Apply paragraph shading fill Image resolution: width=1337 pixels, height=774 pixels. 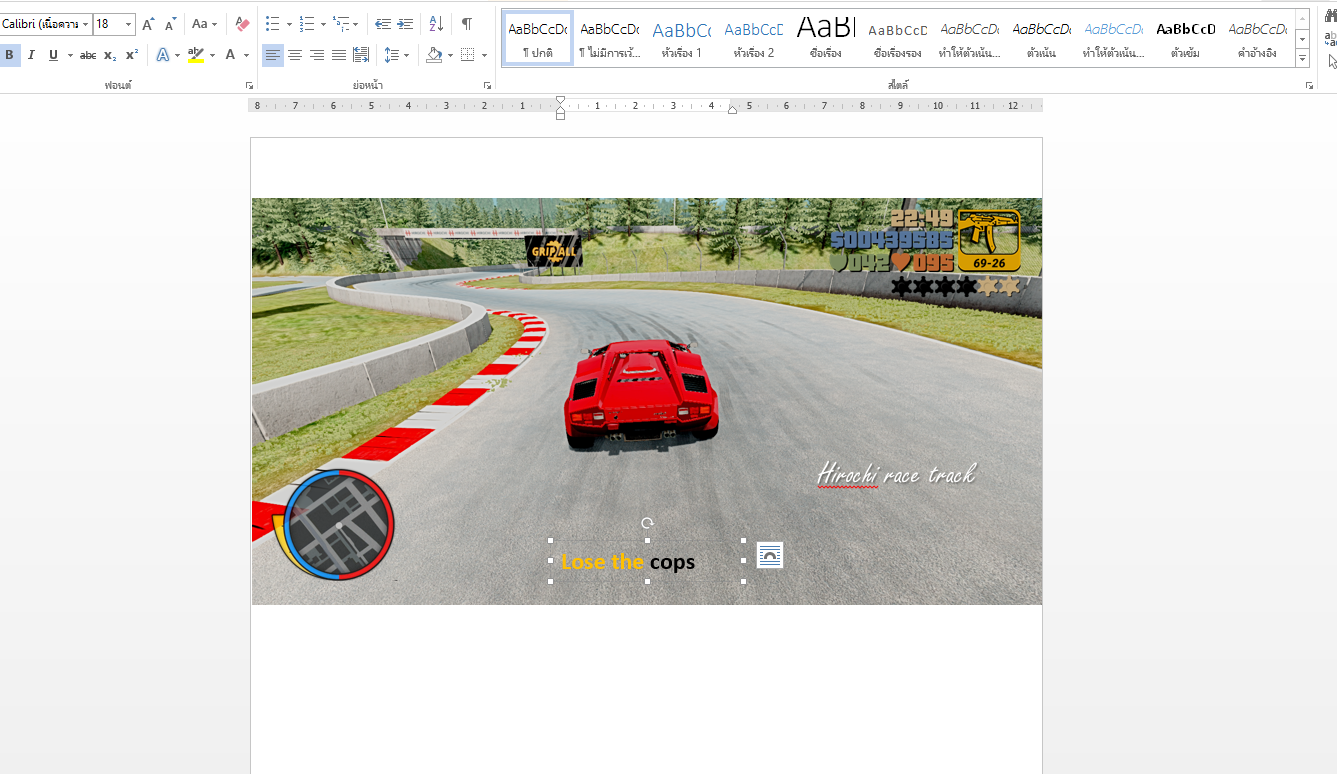tap(434, 55)
